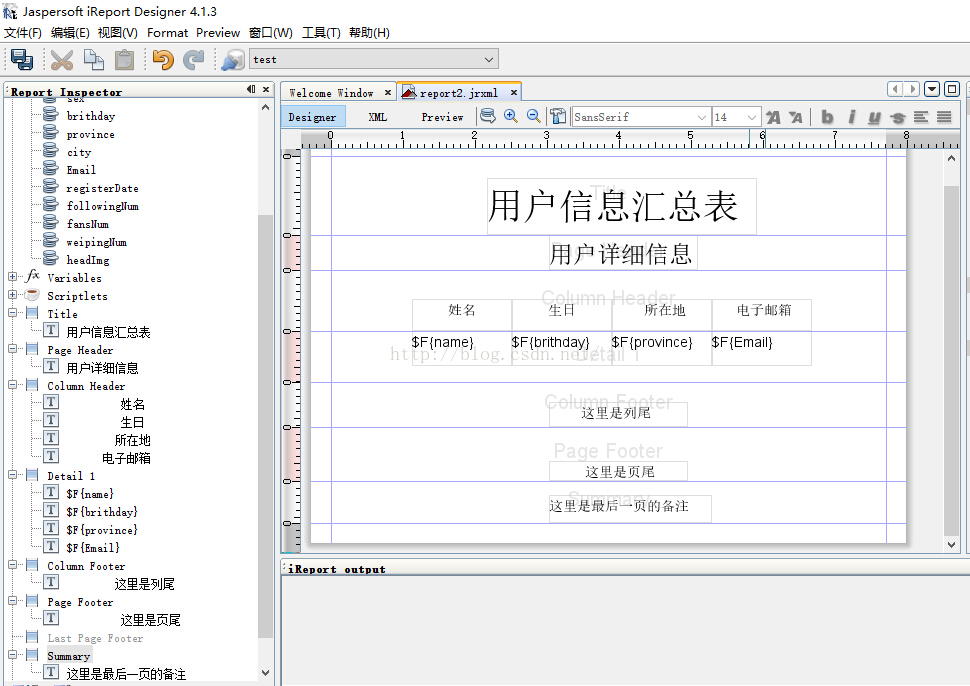The width and height of the screenshot is (970, 686).
Task: Click the format painter icon before the font box
Action: coord(558,116)
